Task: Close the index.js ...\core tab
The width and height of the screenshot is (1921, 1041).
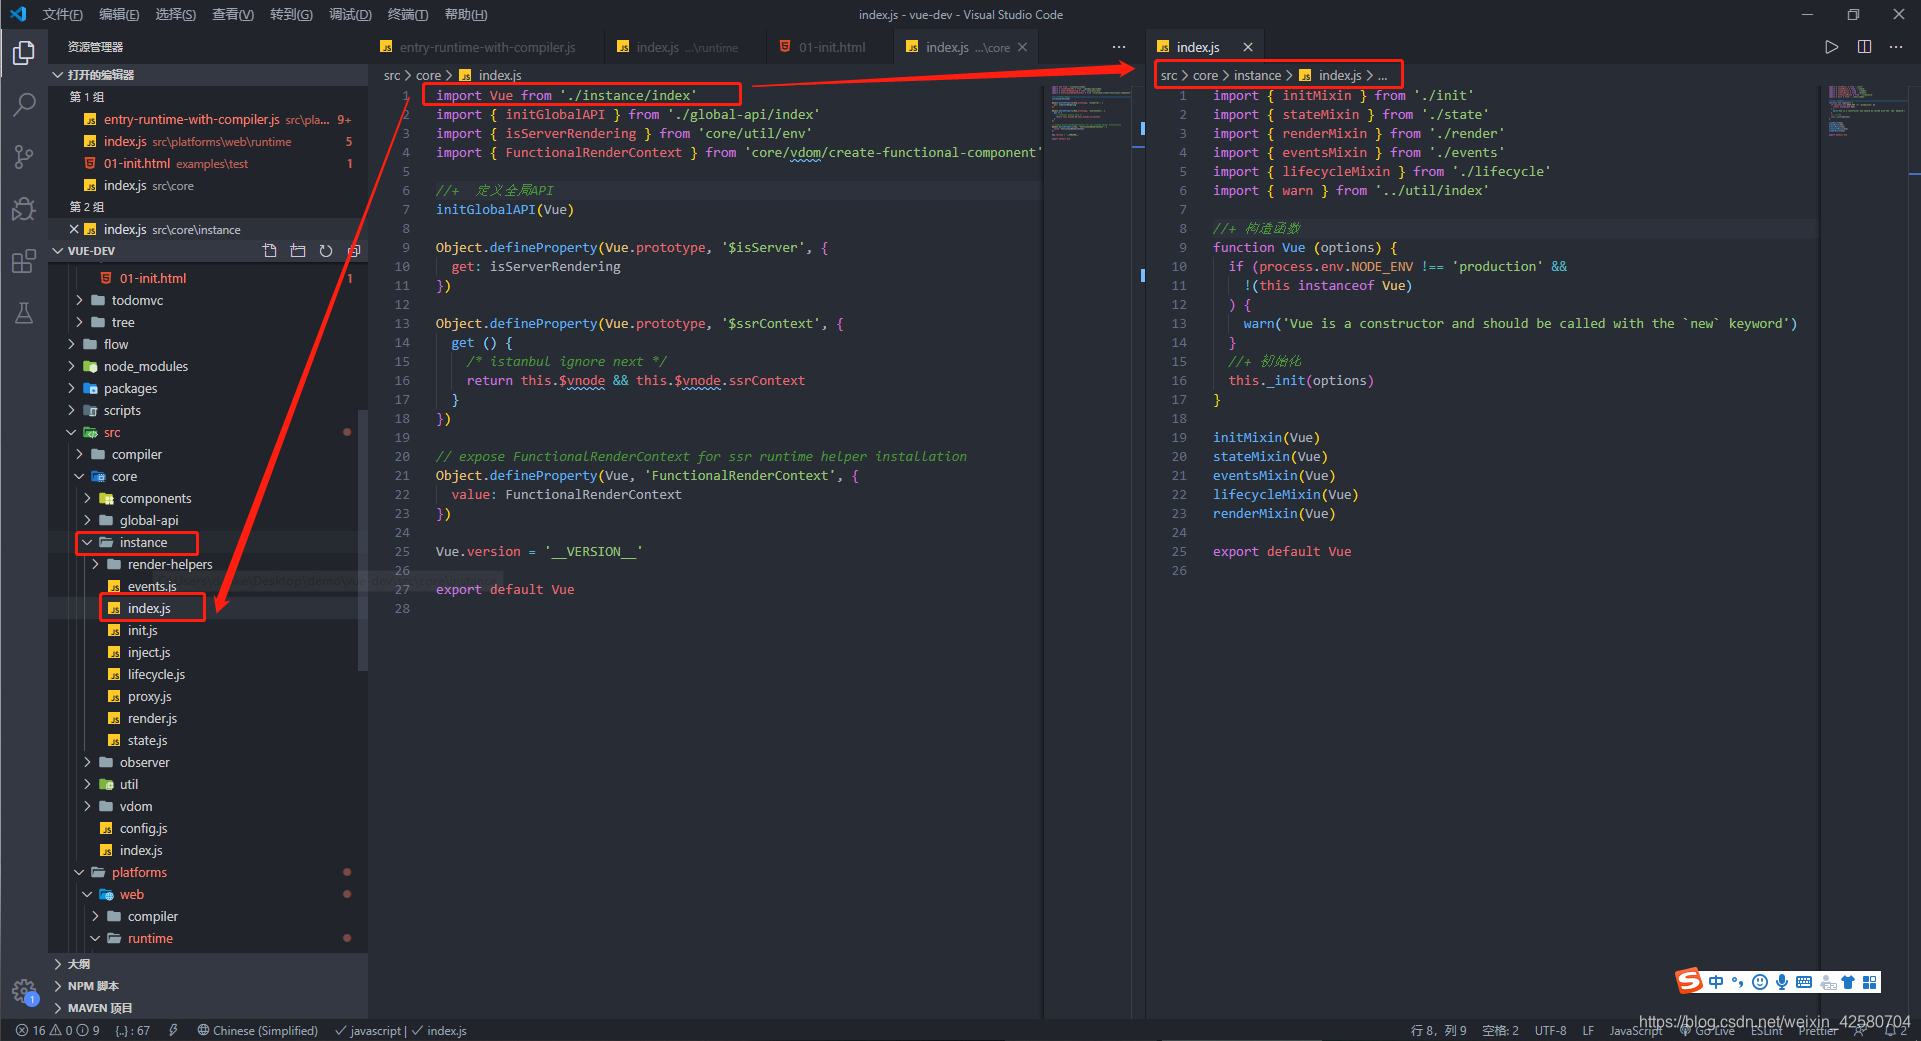Action: 1022,47
